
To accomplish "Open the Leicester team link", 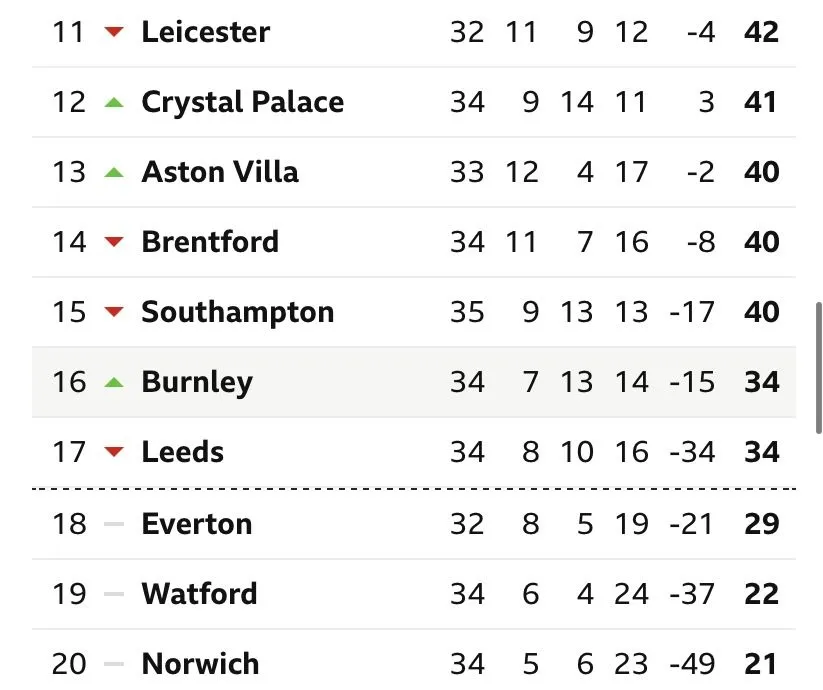I will pyautogui.click(x=205, y=32).
